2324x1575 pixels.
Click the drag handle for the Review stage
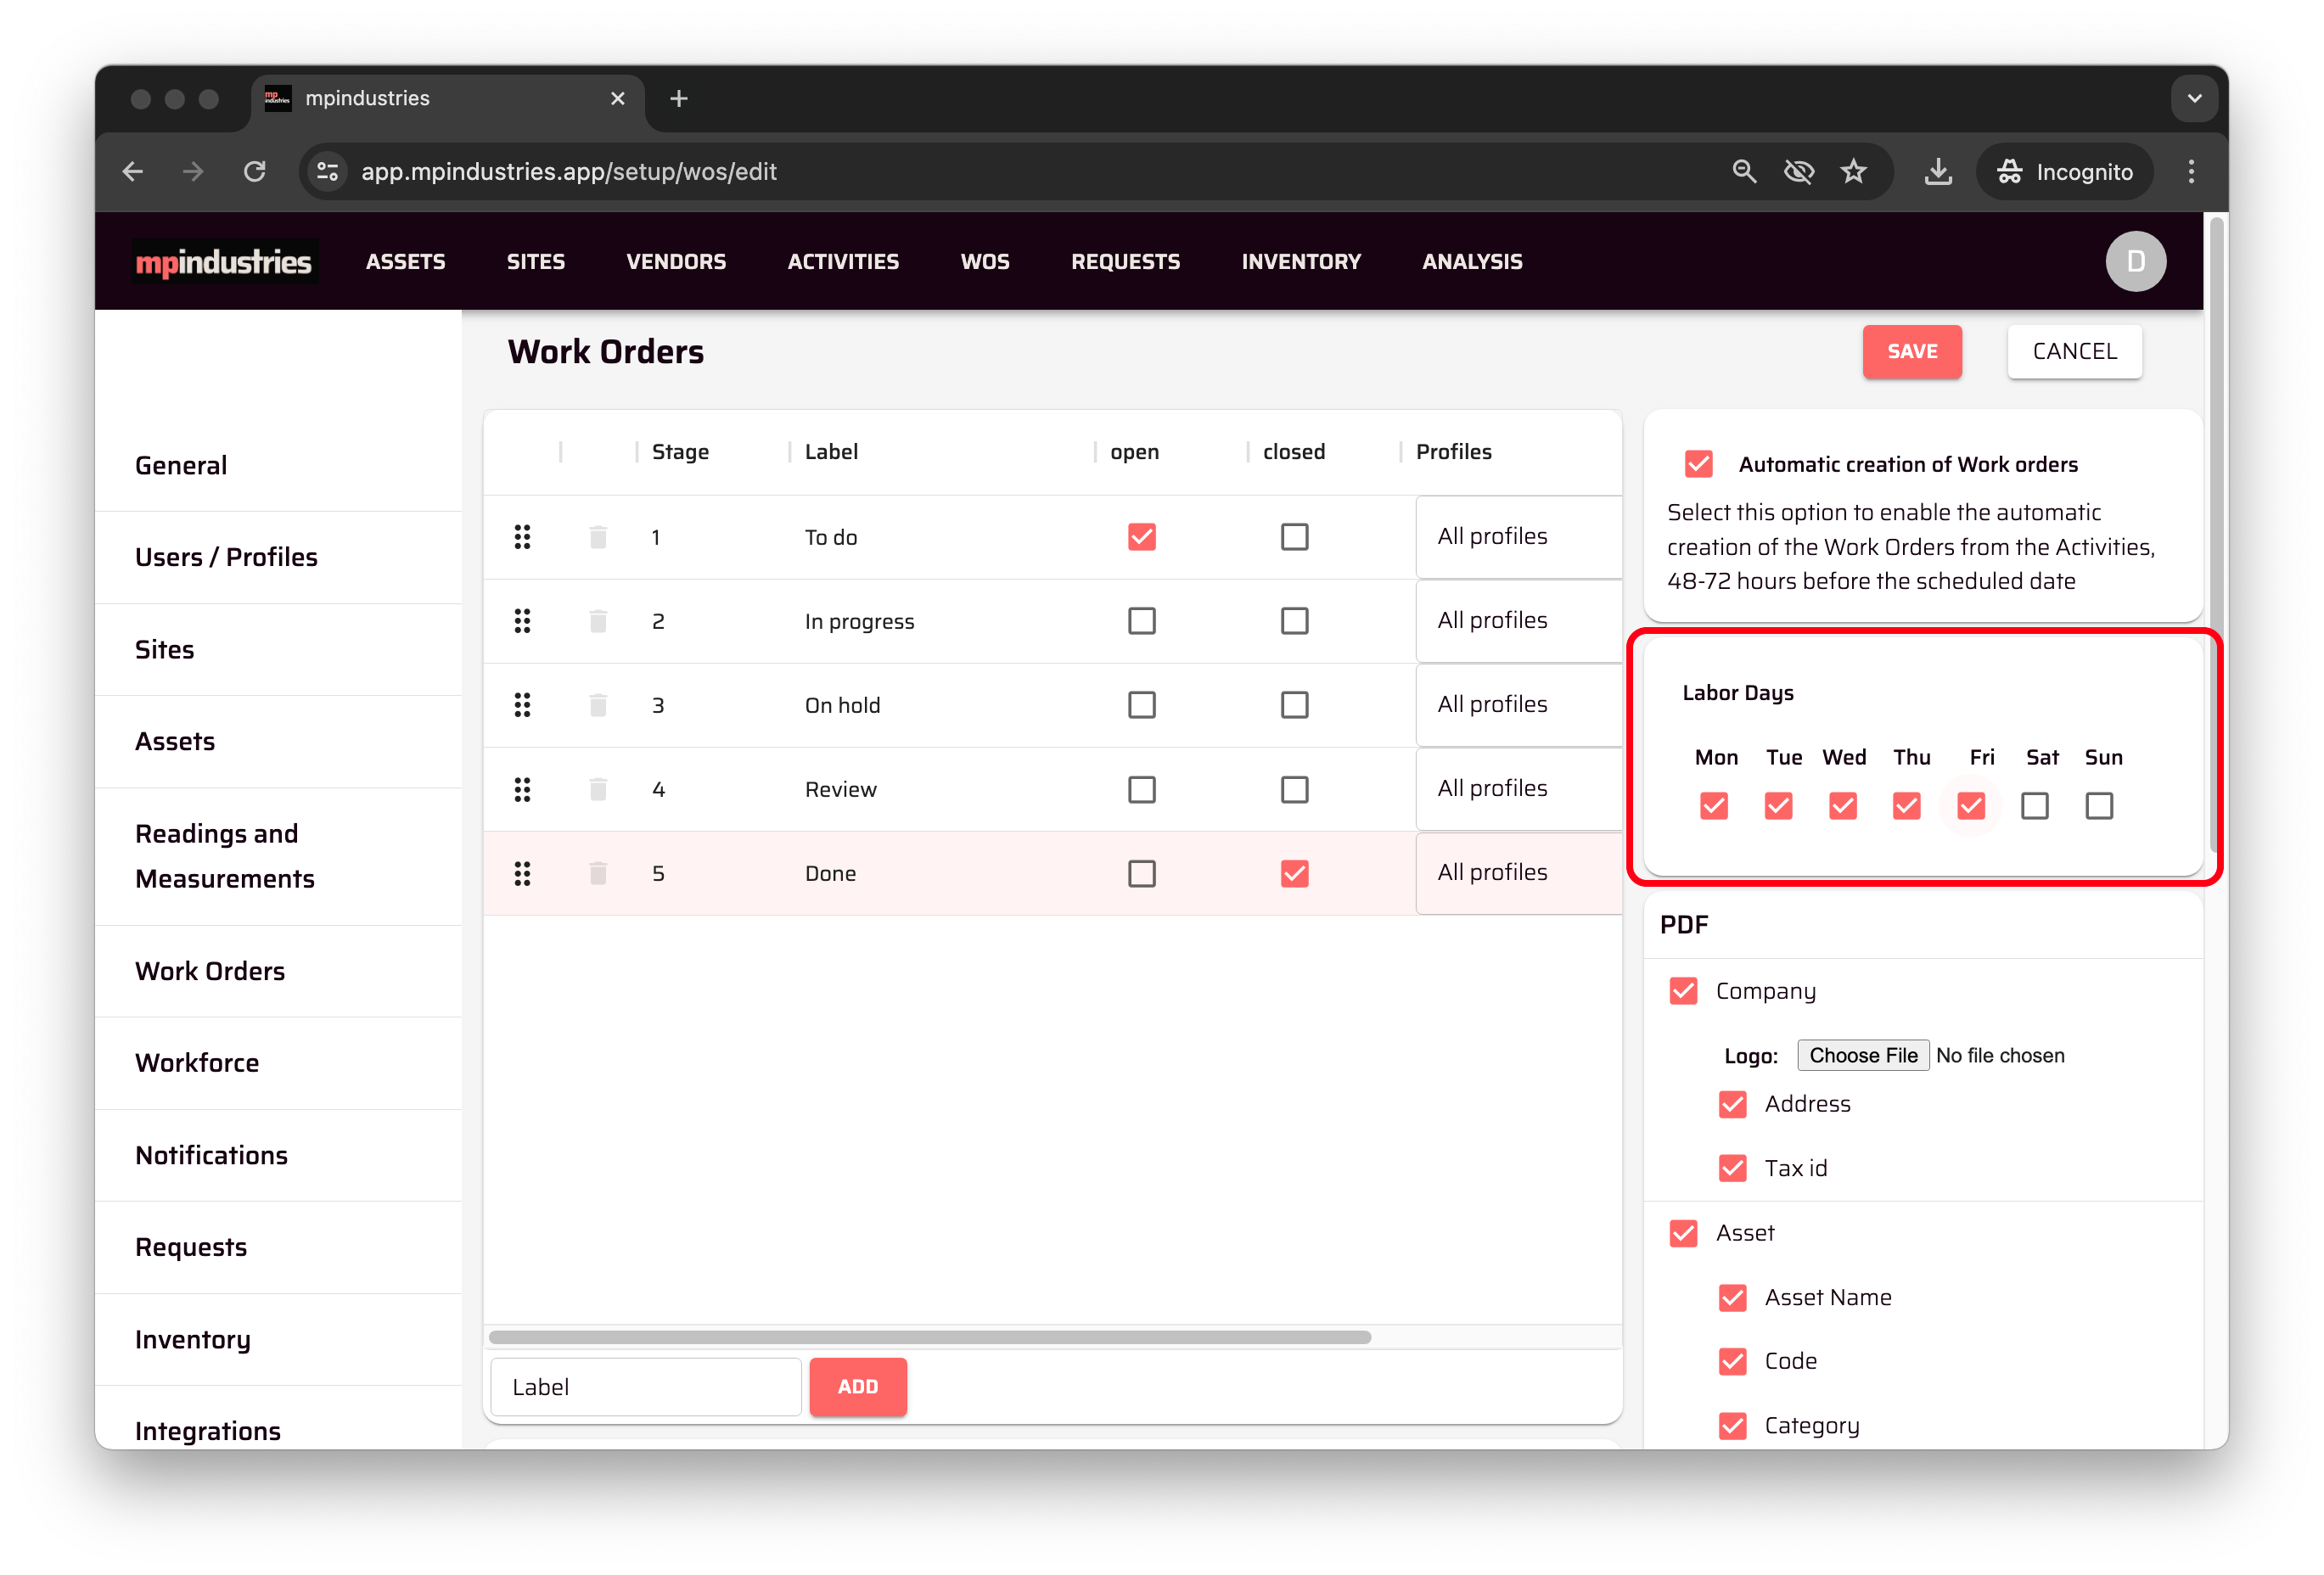522,789
